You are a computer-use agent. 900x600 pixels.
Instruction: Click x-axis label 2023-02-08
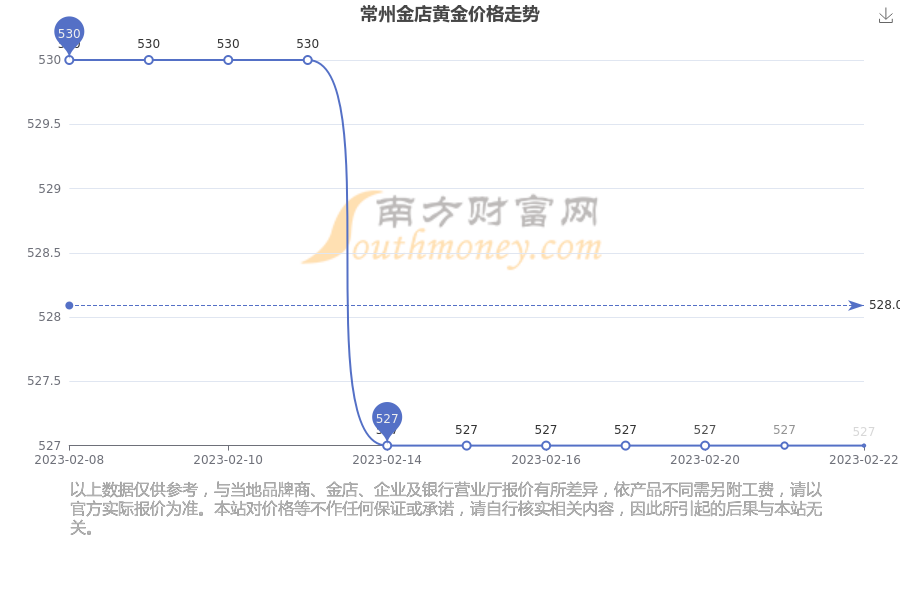69,460
